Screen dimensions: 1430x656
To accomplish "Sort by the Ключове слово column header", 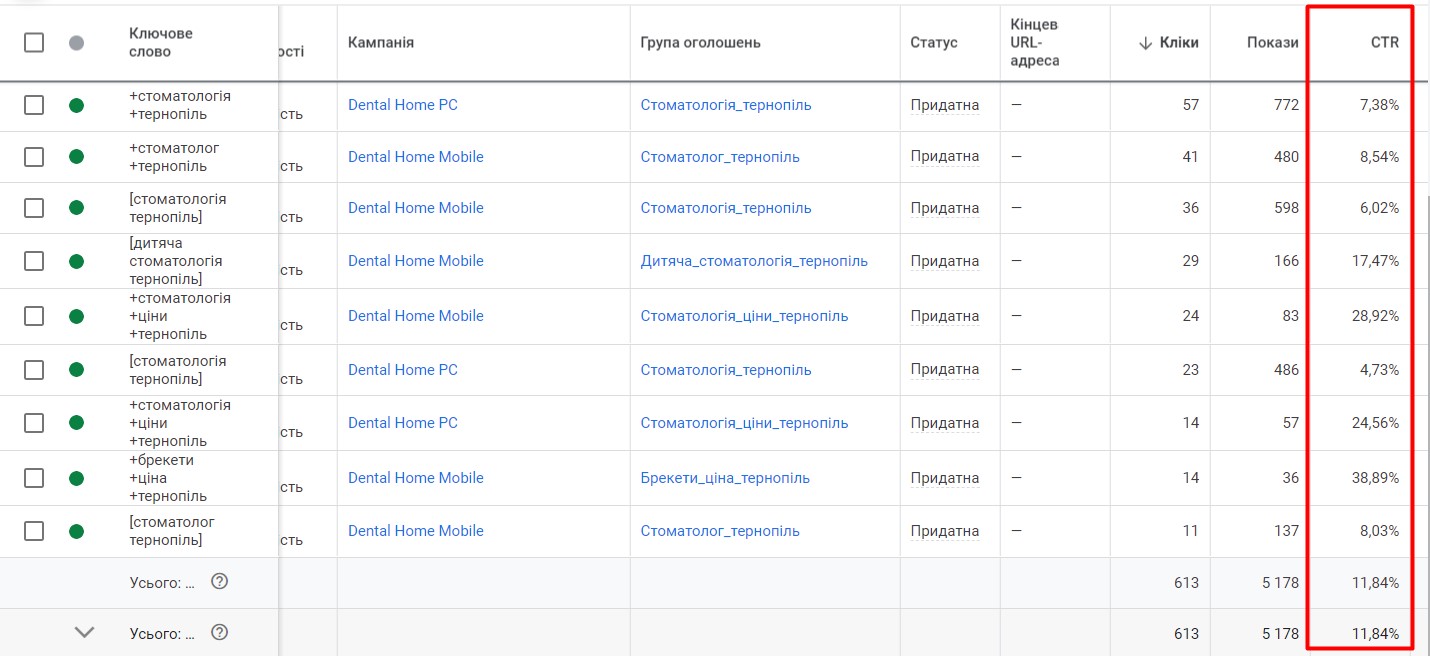I will 161,42.
